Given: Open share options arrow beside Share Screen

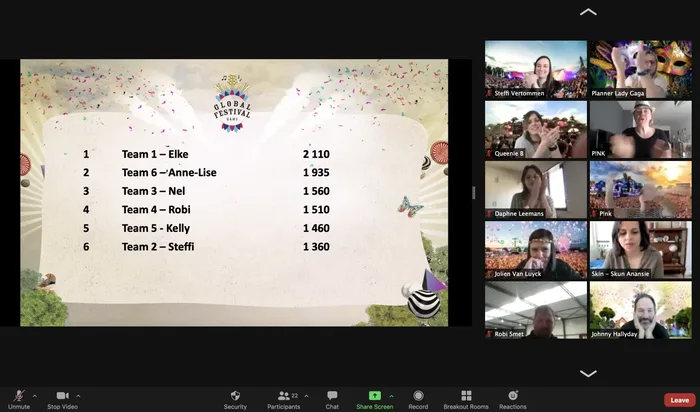Looking at the screenshot, I should tap(392, 396).
